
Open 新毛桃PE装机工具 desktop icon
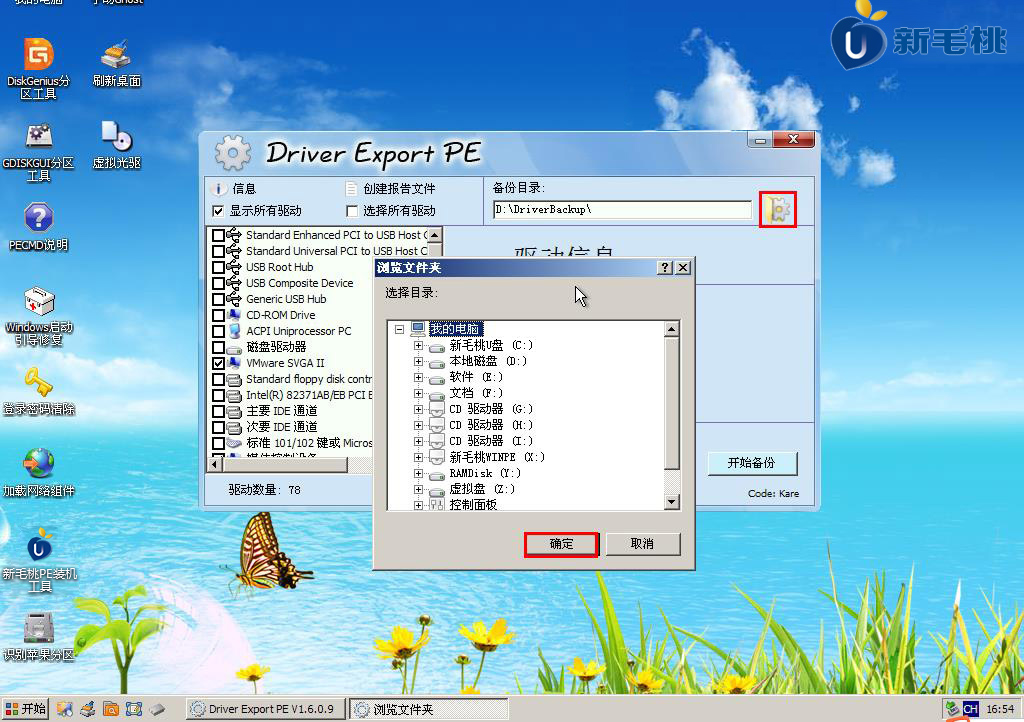(x=39, y=560)
